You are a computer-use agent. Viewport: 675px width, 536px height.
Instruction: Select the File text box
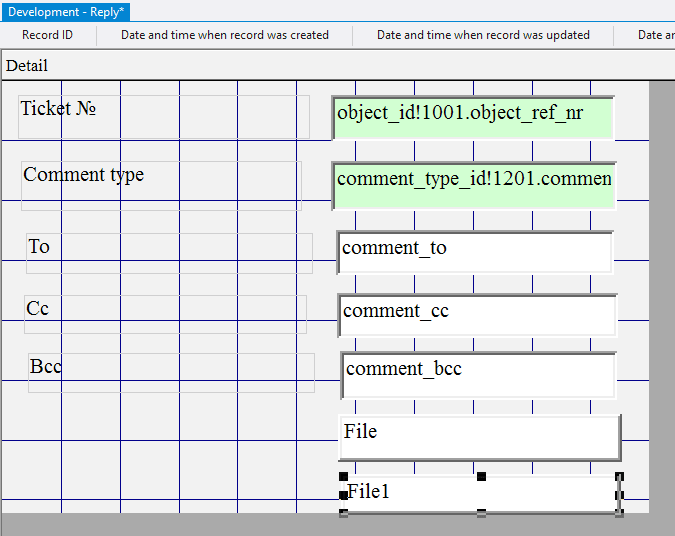tap(479, 437)
